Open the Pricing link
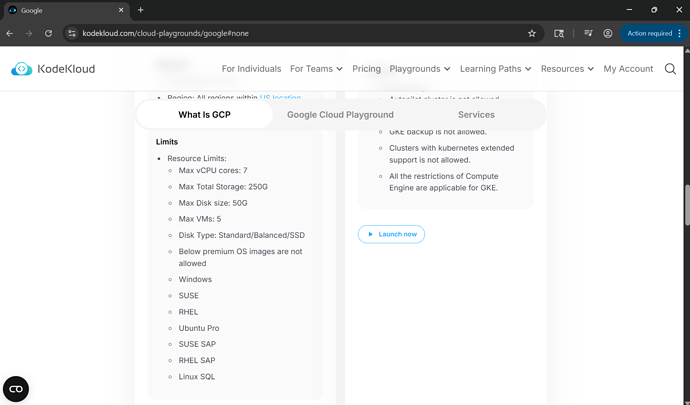690x405 pixels. tap(366, 69)
